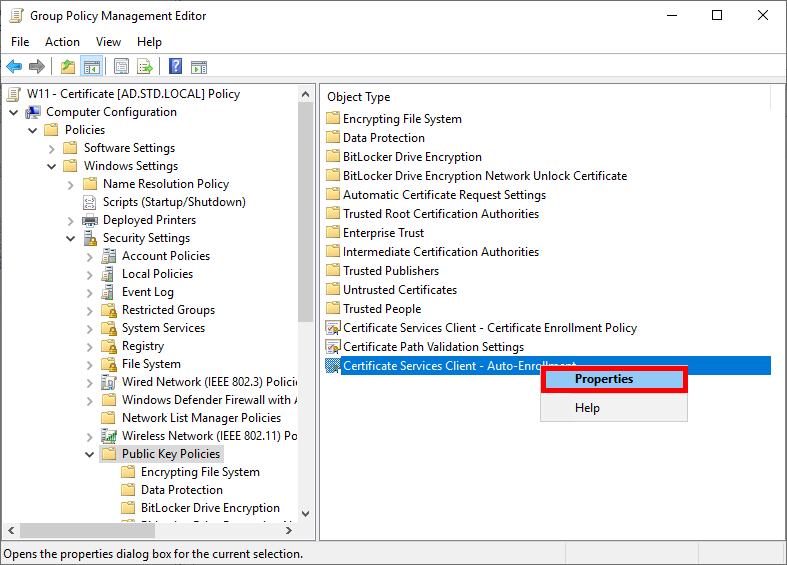
Task: Open the Action menu
Action: 62,42
